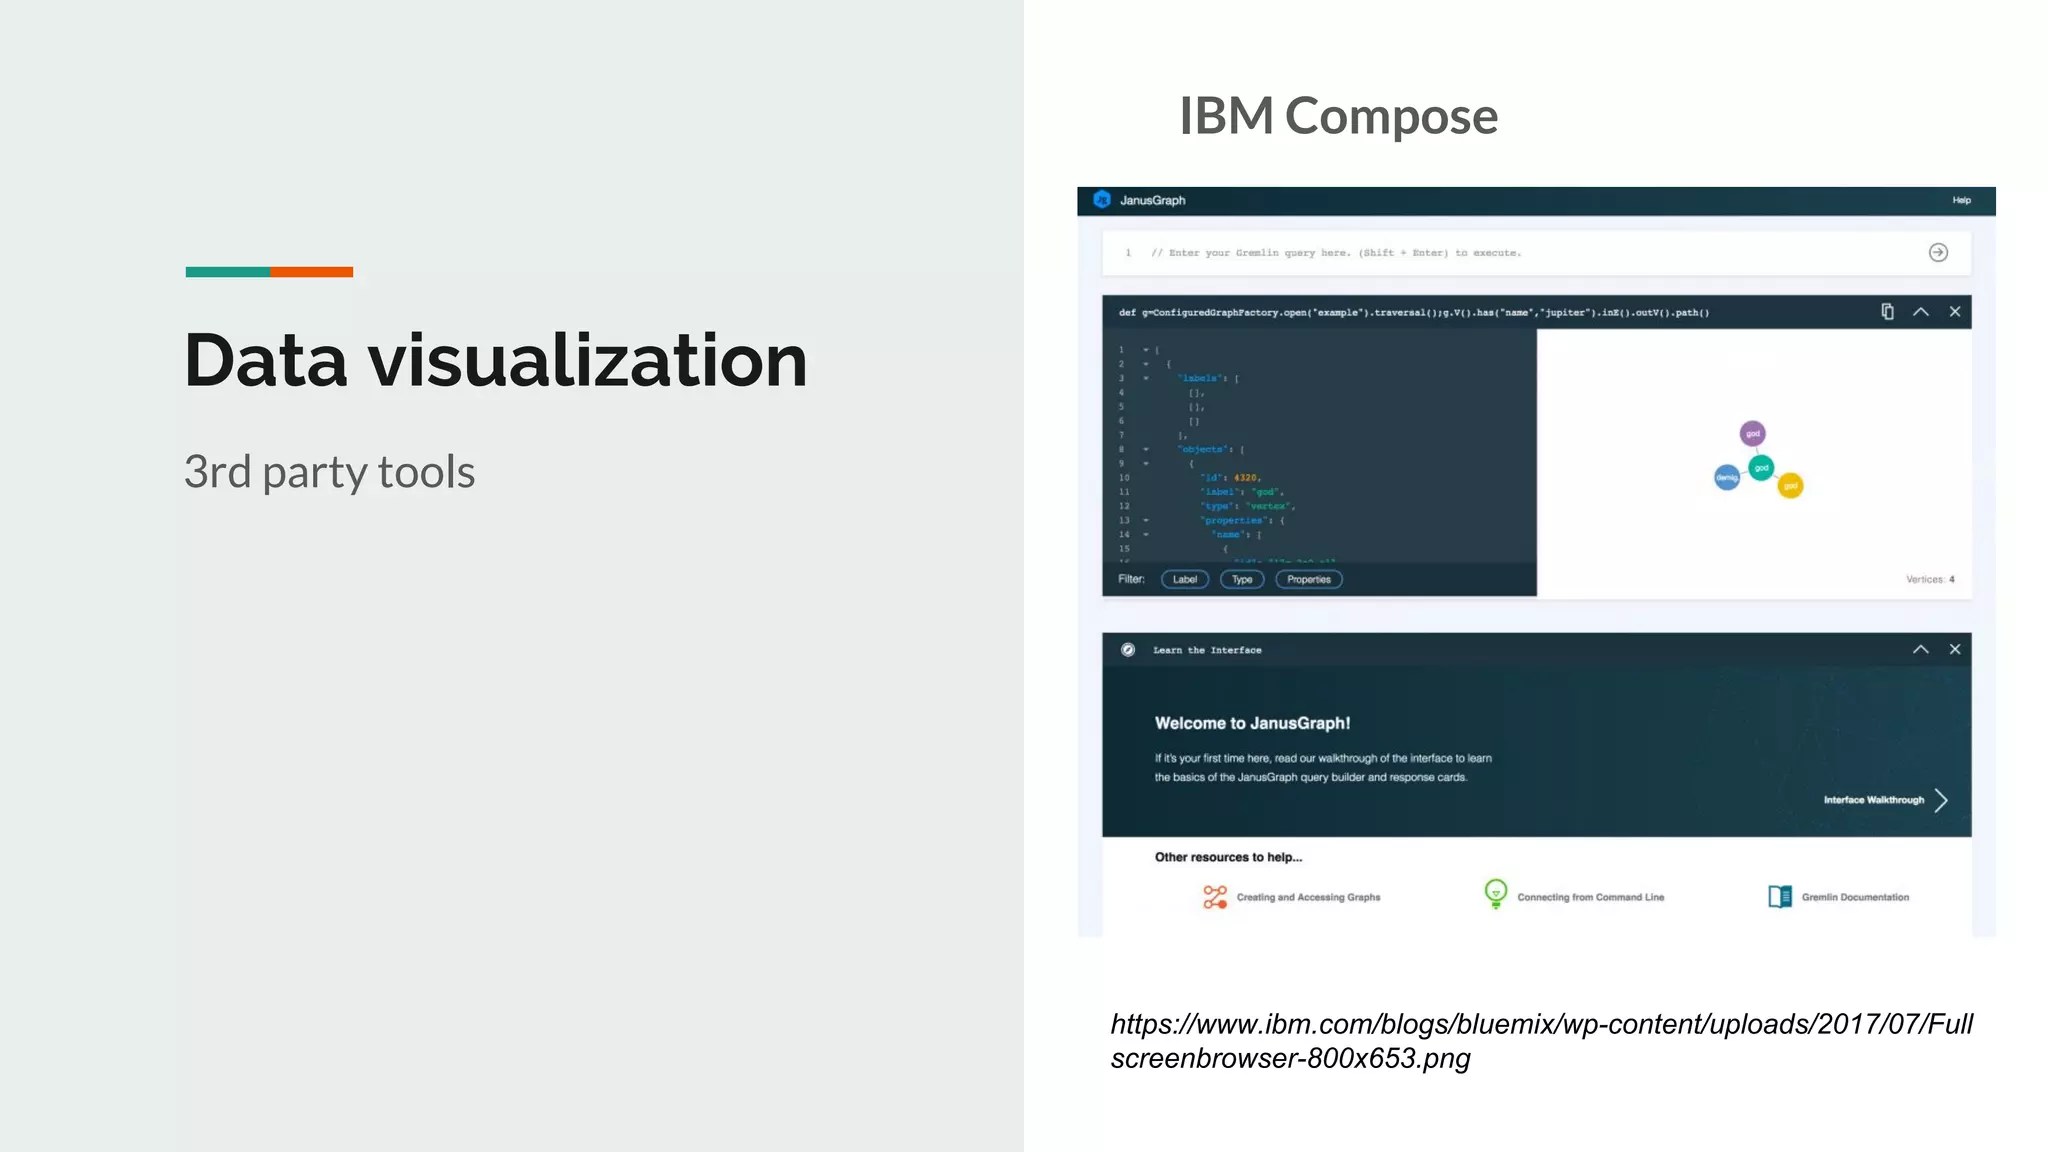Collapse the query result card chevron
The width and height of the screenshot is (2048, 1152).
1921,312
